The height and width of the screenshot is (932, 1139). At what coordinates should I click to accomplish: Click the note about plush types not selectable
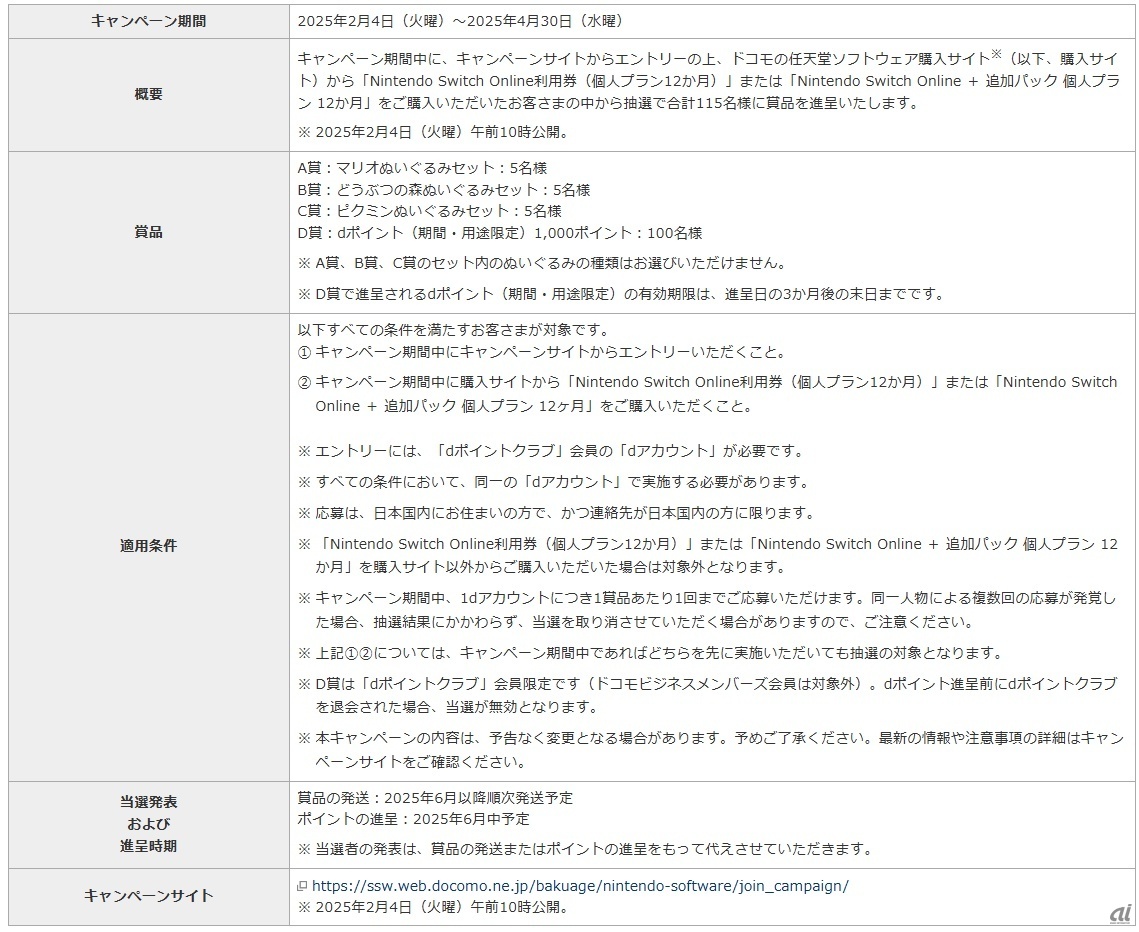pos(542,263)
